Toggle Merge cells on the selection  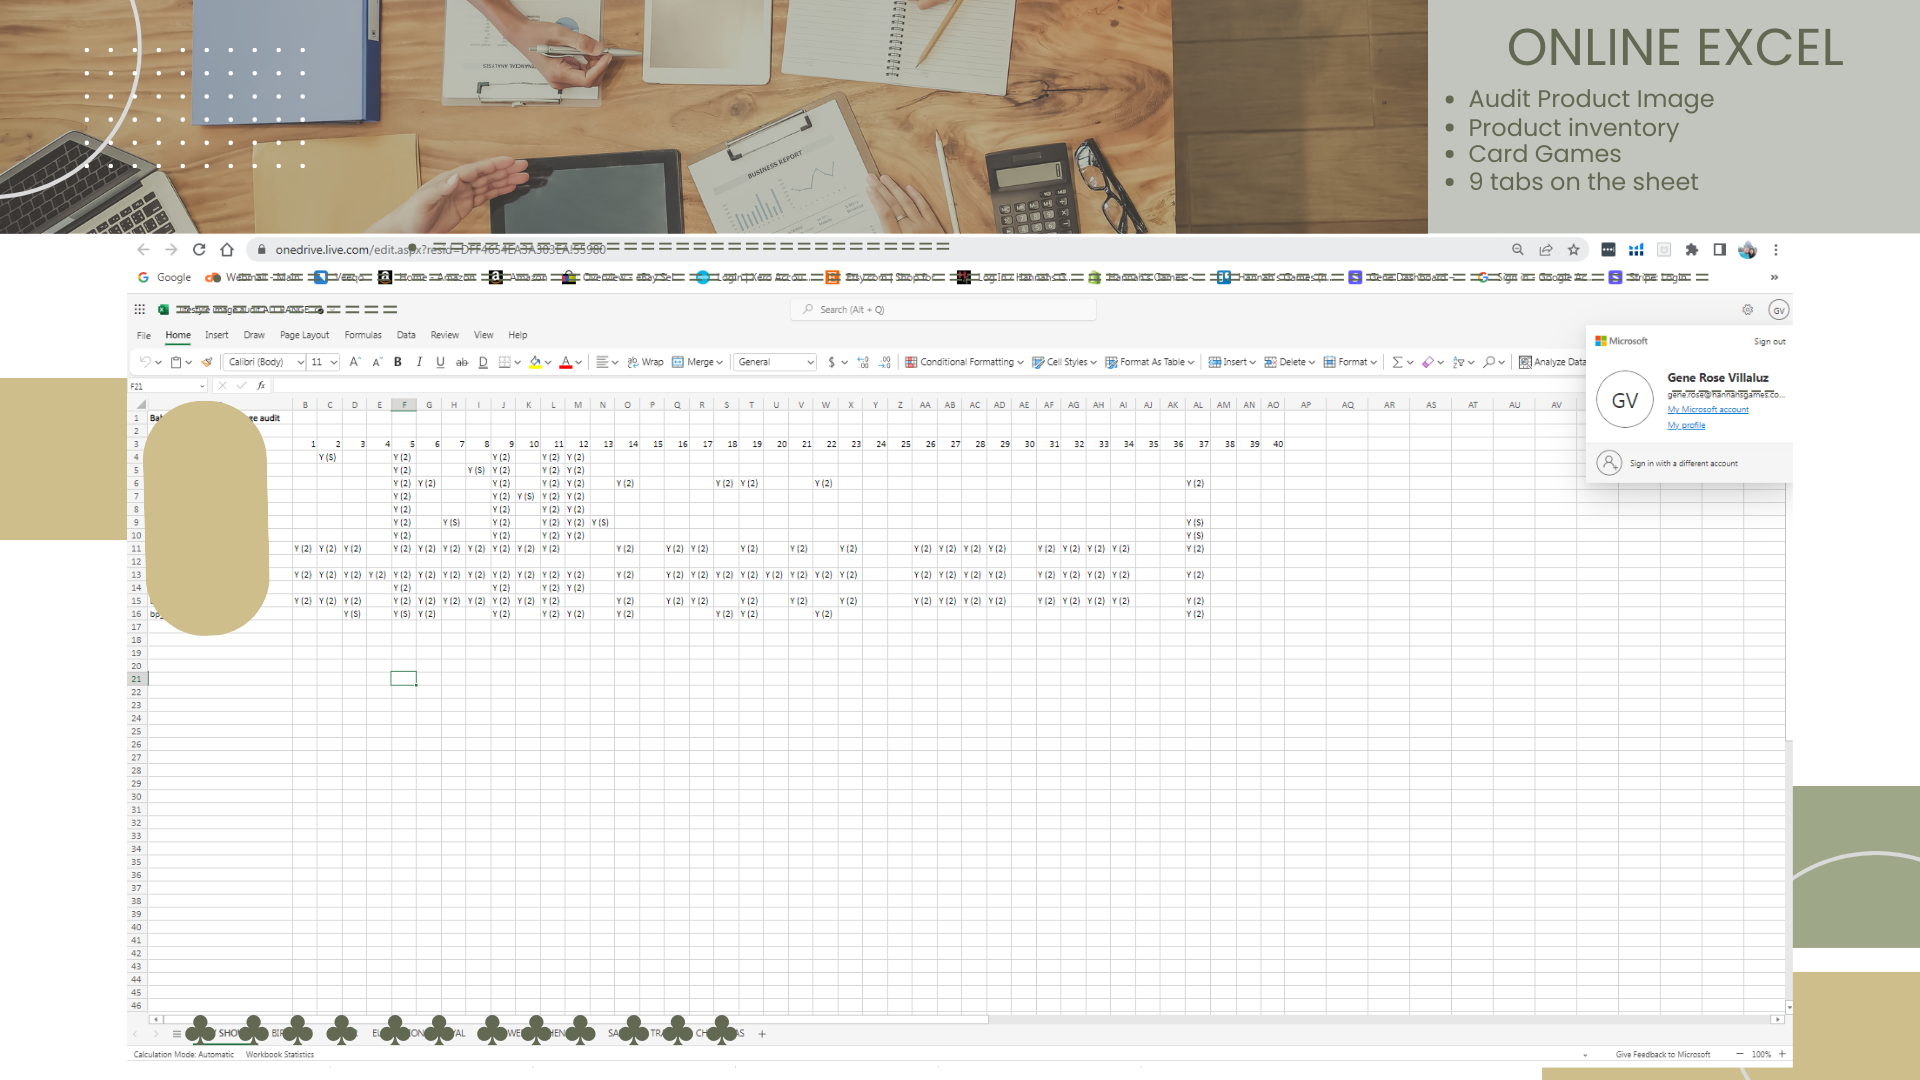pos(695,362)
